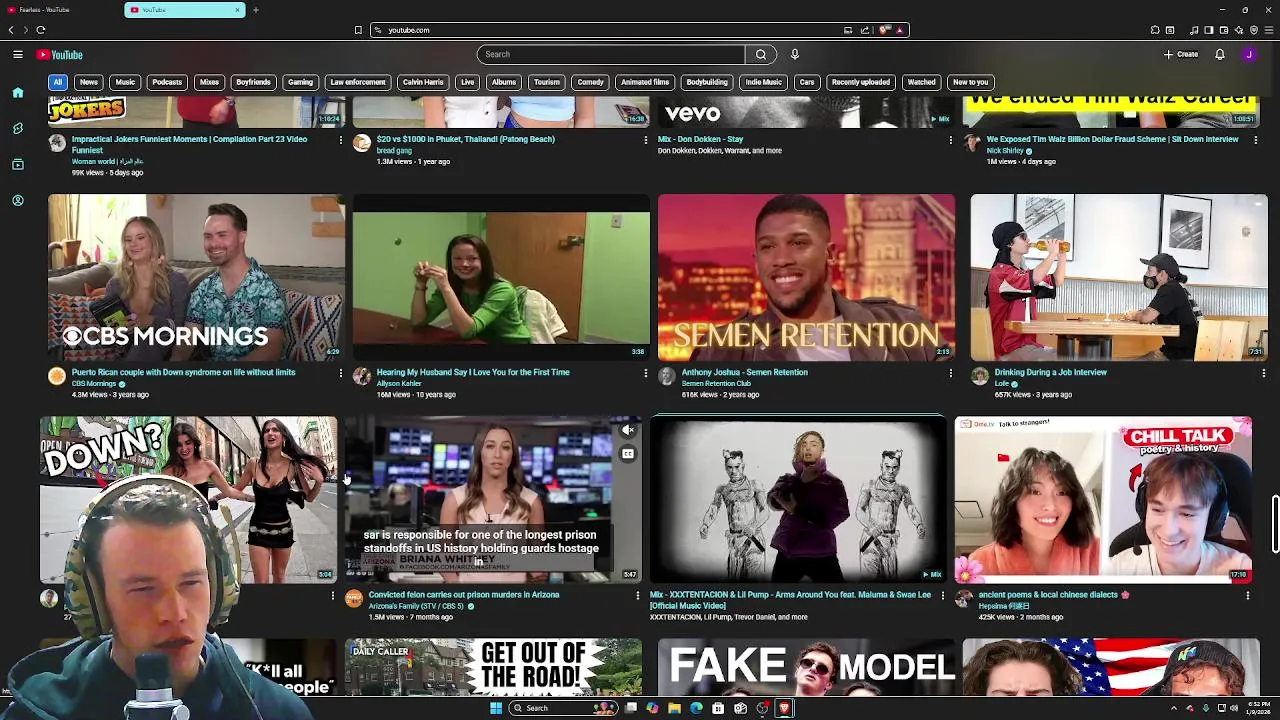This screenshot has height=720, width=1280.
Task: Select the Recently uploaded filter chip
Action: pyautogui.click(x=860, y=82)
